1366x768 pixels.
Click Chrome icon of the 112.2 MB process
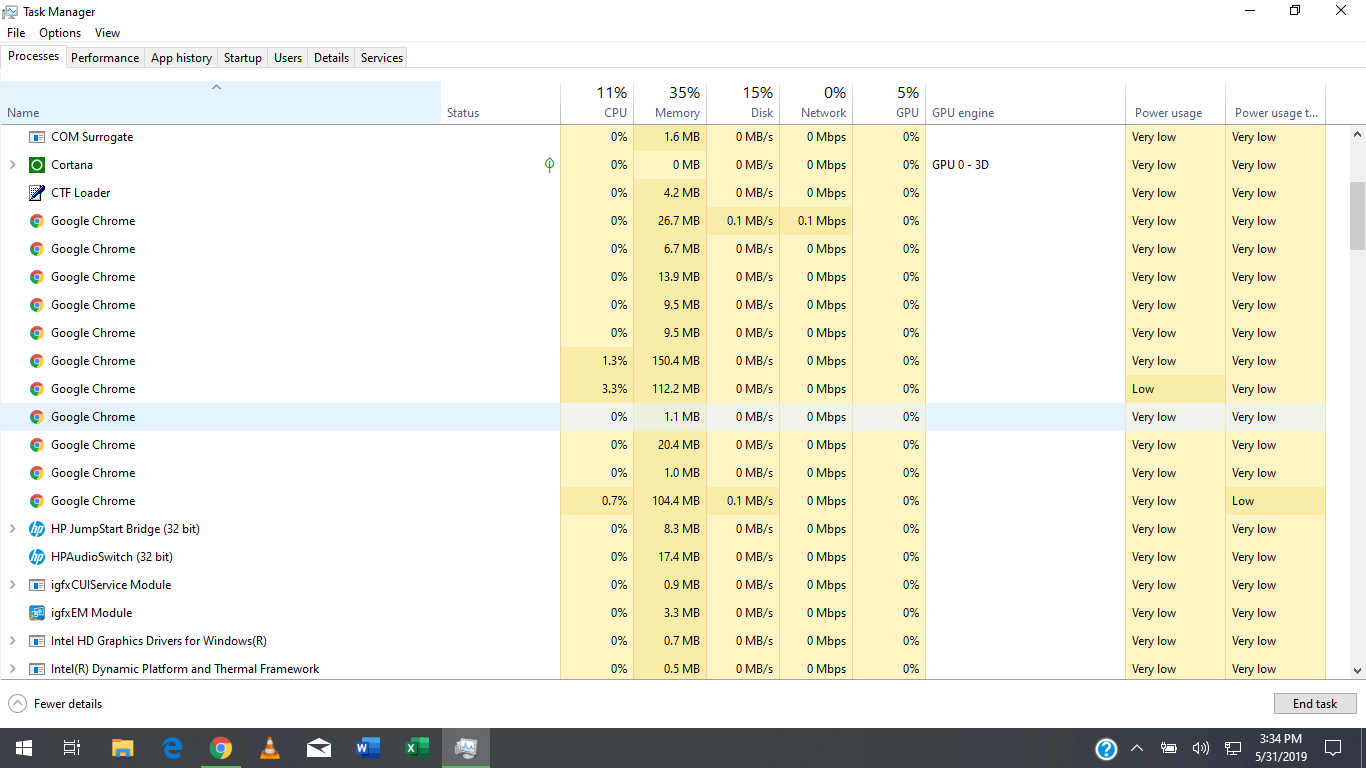[37, 389]
